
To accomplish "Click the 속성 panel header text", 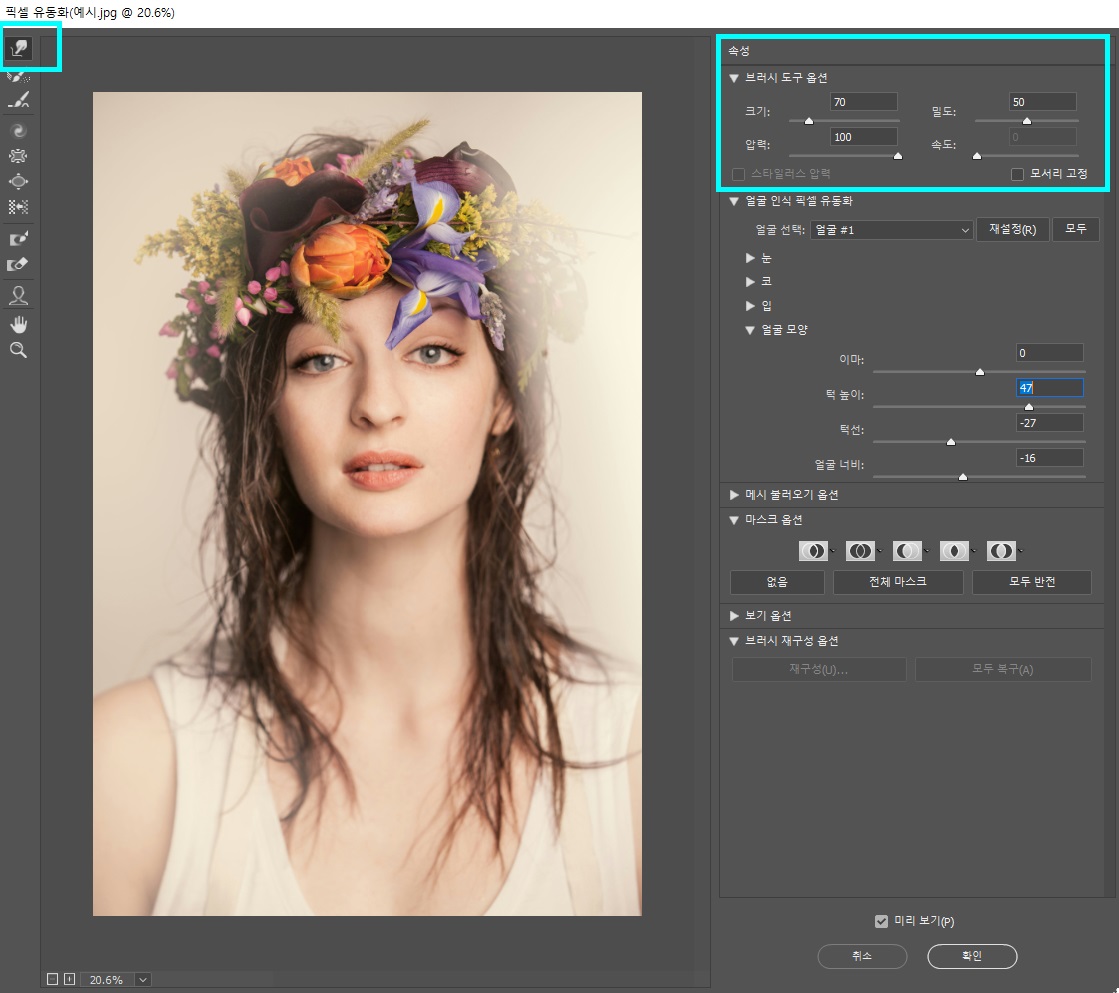I will (x=739, y=51).
